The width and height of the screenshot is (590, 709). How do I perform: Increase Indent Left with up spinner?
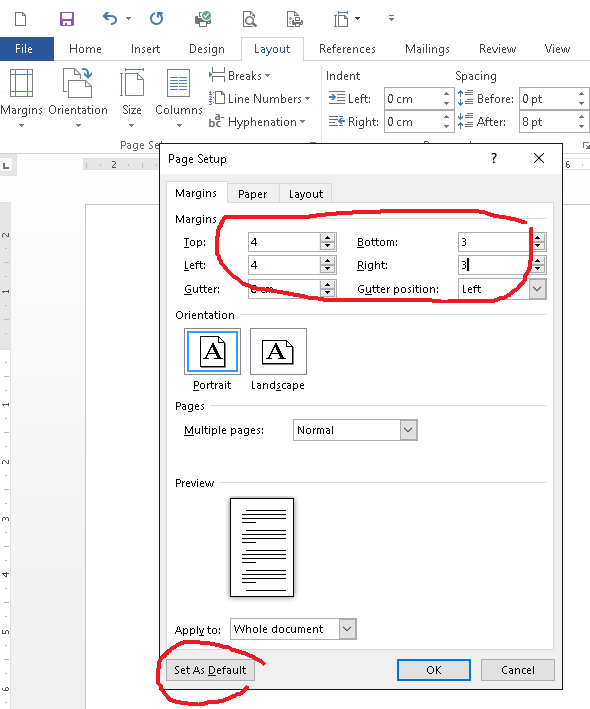pos(447,94)
